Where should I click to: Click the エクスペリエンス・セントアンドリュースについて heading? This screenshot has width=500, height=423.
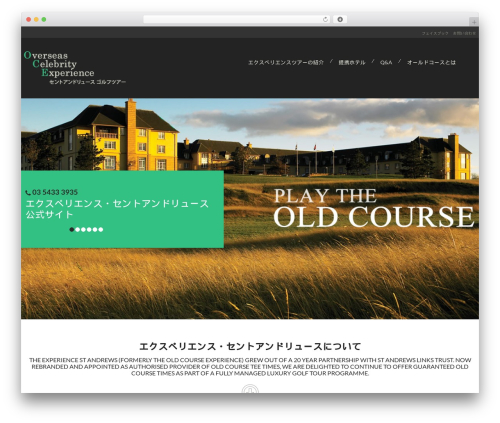click(250, 346)
